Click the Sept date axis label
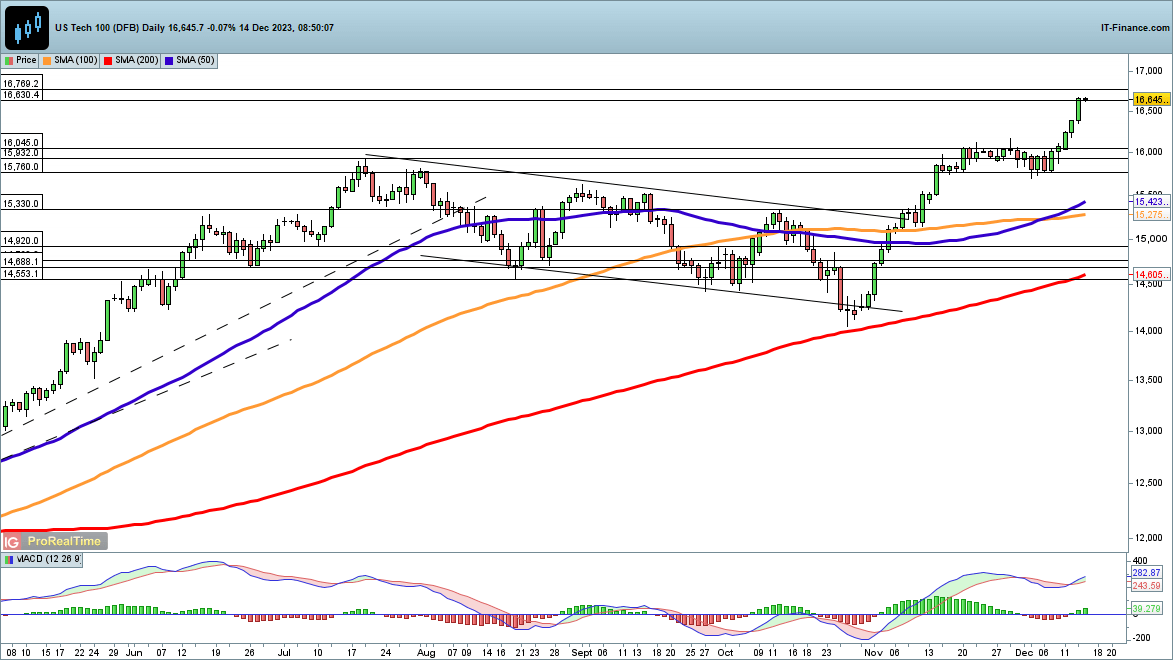1173x660 pixels. (582, 653)
